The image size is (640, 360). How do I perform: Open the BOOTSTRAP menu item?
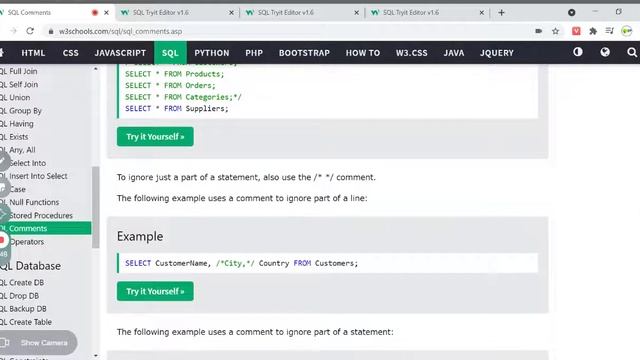click(x=304, y=53)
